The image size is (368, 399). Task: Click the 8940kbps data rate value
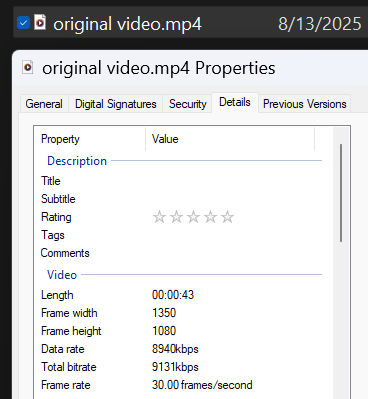[175, 349]
